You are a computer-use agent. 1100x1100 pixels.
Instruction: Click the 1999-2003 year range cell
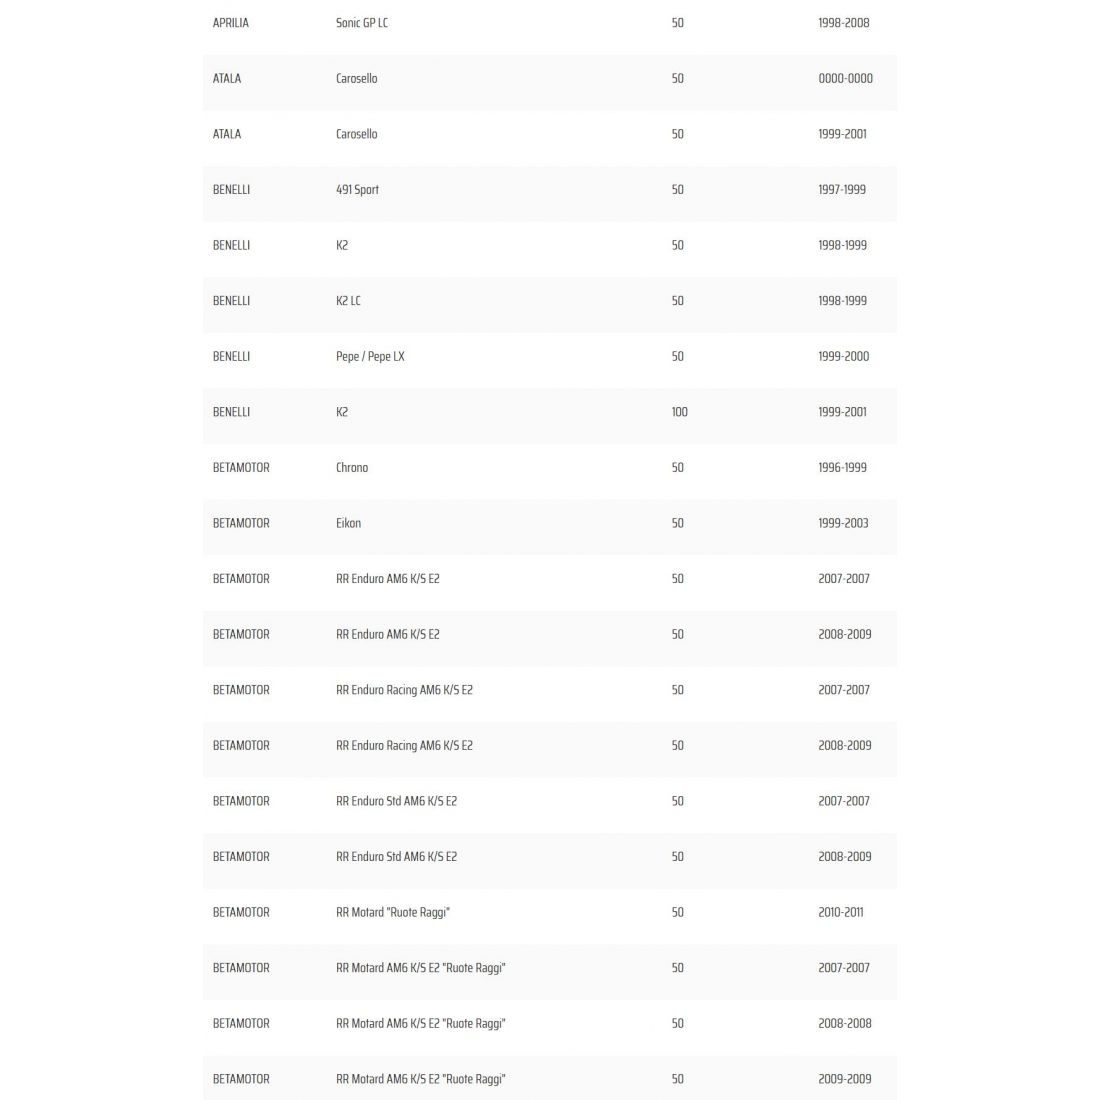843,523
